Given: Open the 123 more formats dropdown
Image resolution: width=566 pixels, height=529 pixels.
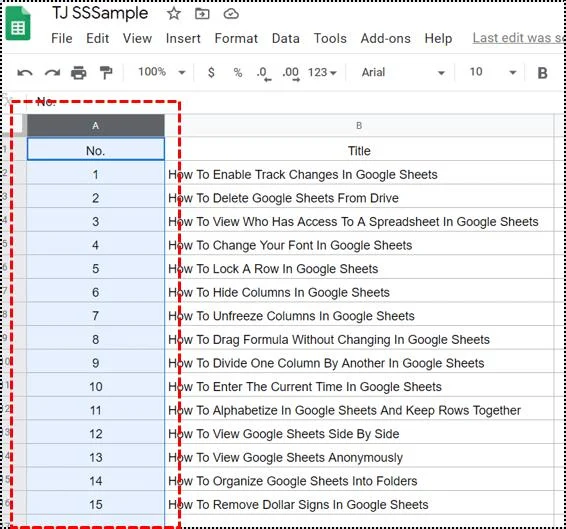Looking at the screenshot, I should [x=322, y=72].
